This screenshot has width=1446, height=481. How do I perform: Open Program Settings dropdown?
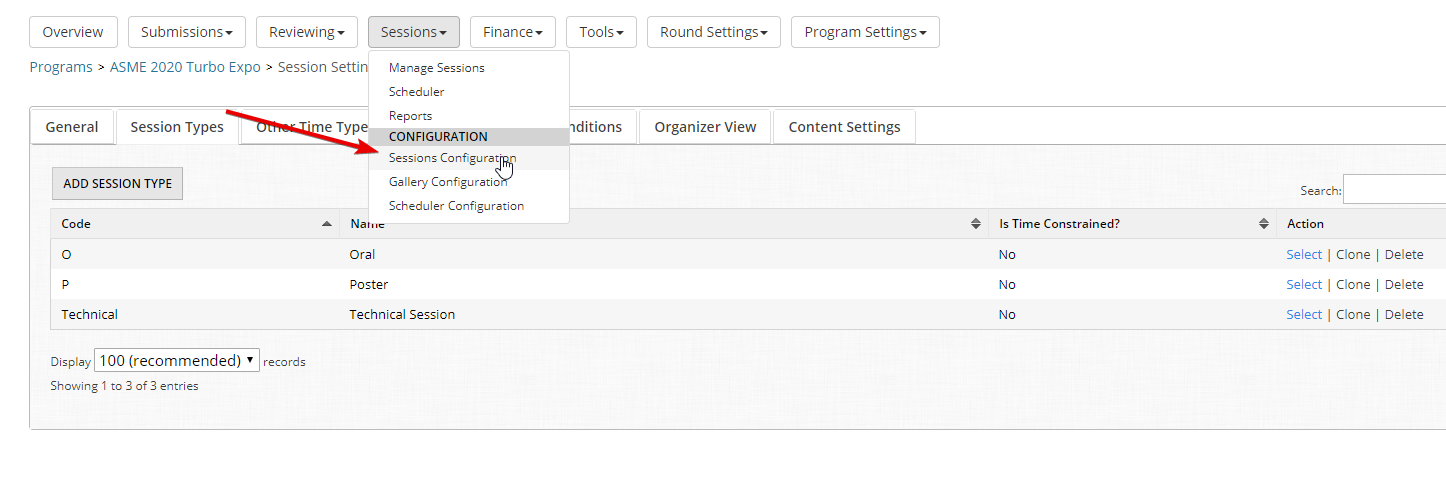point(864,32)
